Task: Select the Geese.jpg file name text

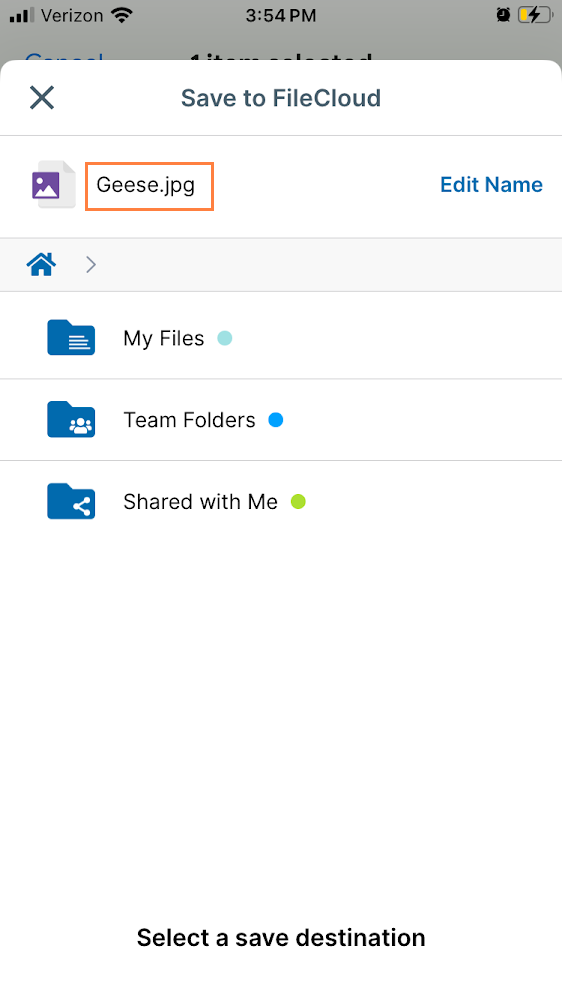Action: (145, 186)
